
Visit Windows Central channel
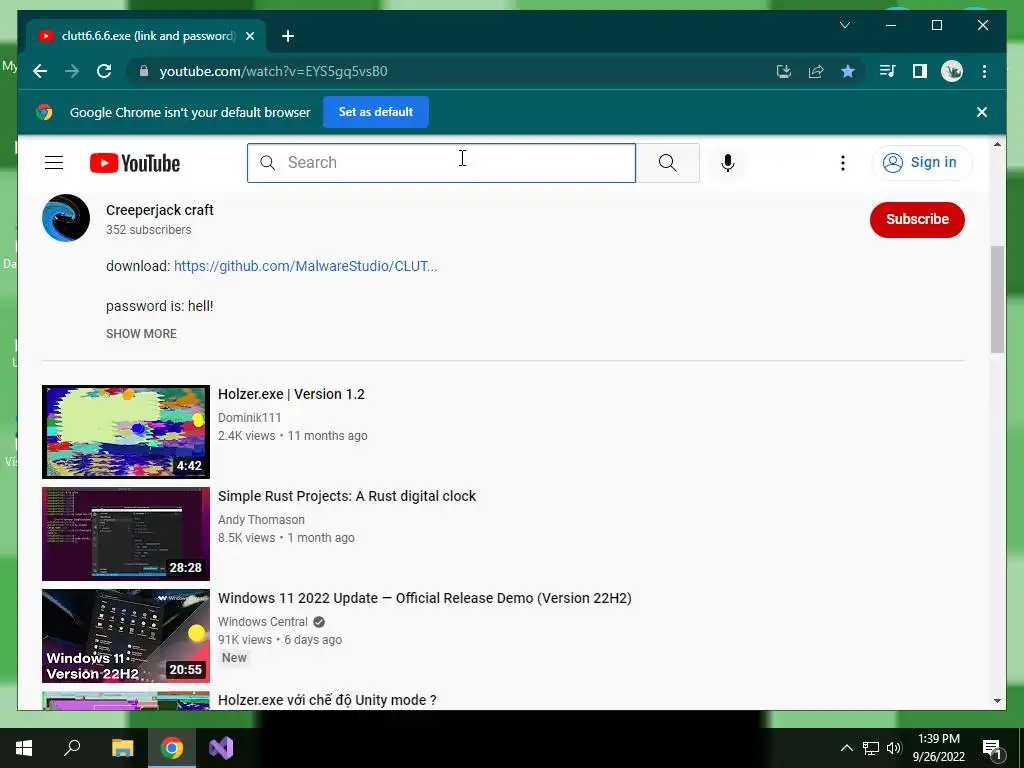[x=263, y=622]
